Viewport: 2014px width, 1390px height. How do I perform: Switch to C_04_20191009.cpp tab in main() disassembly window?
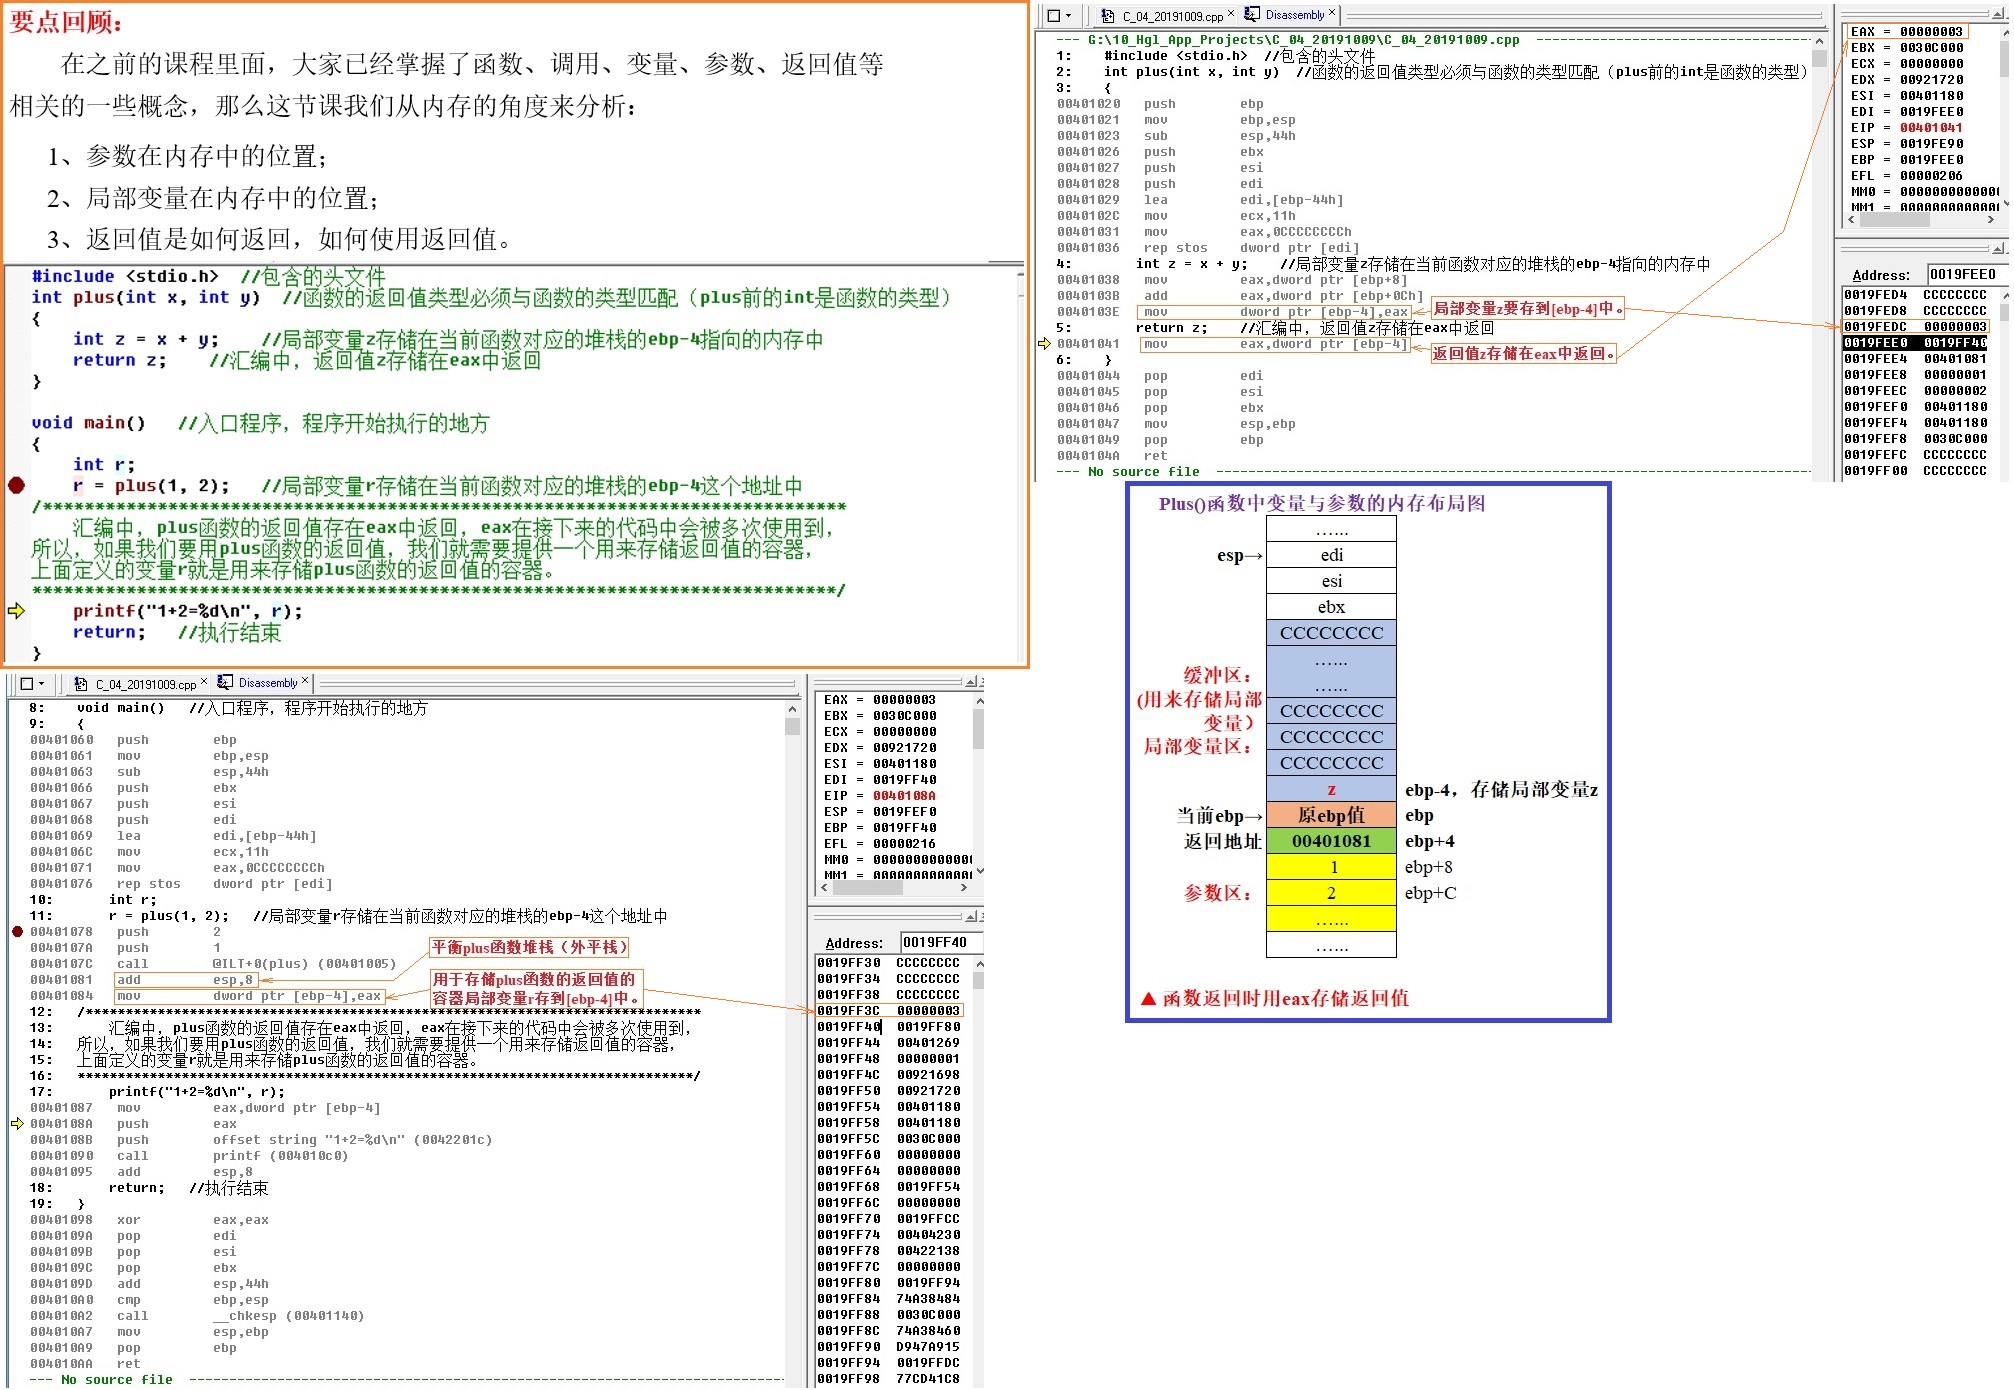pos(146,684)
